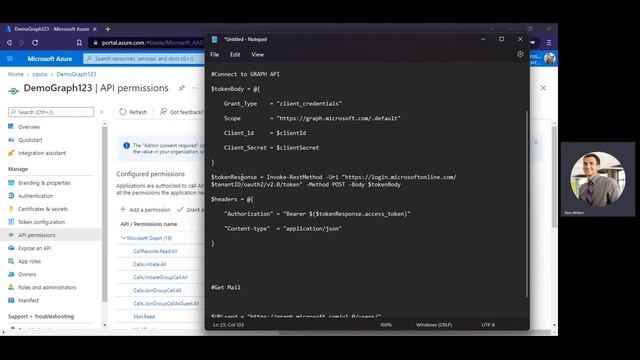Viewport: 640px width, 360px height.
Task: Open the Azure portal hamburger menu
Action: (10, 59)
